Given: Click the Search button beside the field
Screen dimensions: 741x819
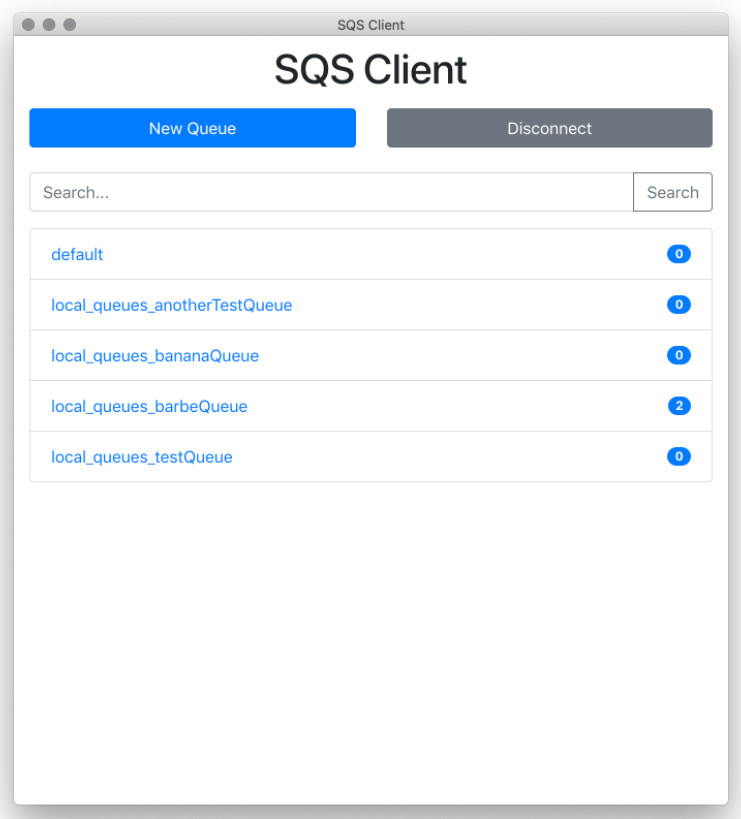Looking at the screenshot, I should coord(673,192).
